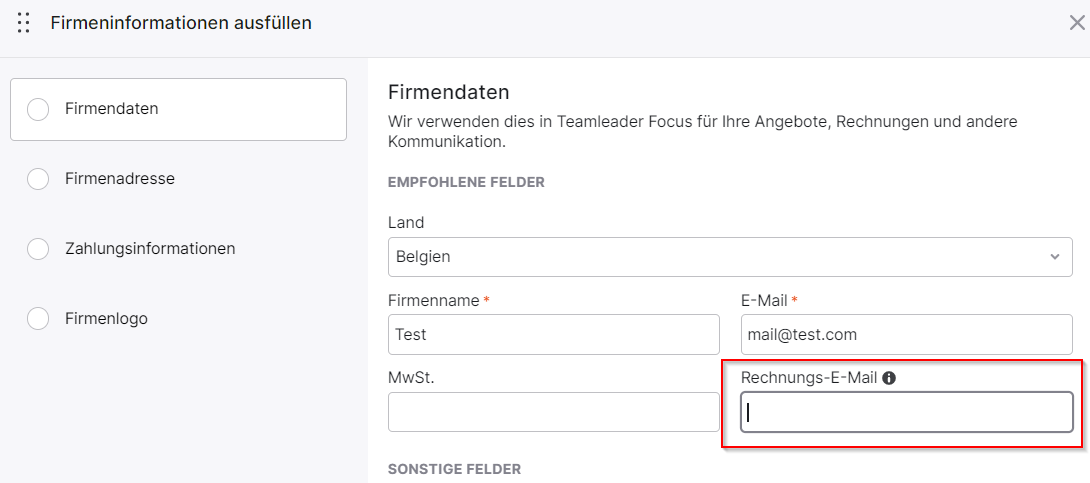Click the chevron arrow in Land field
Image resolution: width=1090 pixels, height=483 pixels.
pyautogui.click(x=1055, y=256)
